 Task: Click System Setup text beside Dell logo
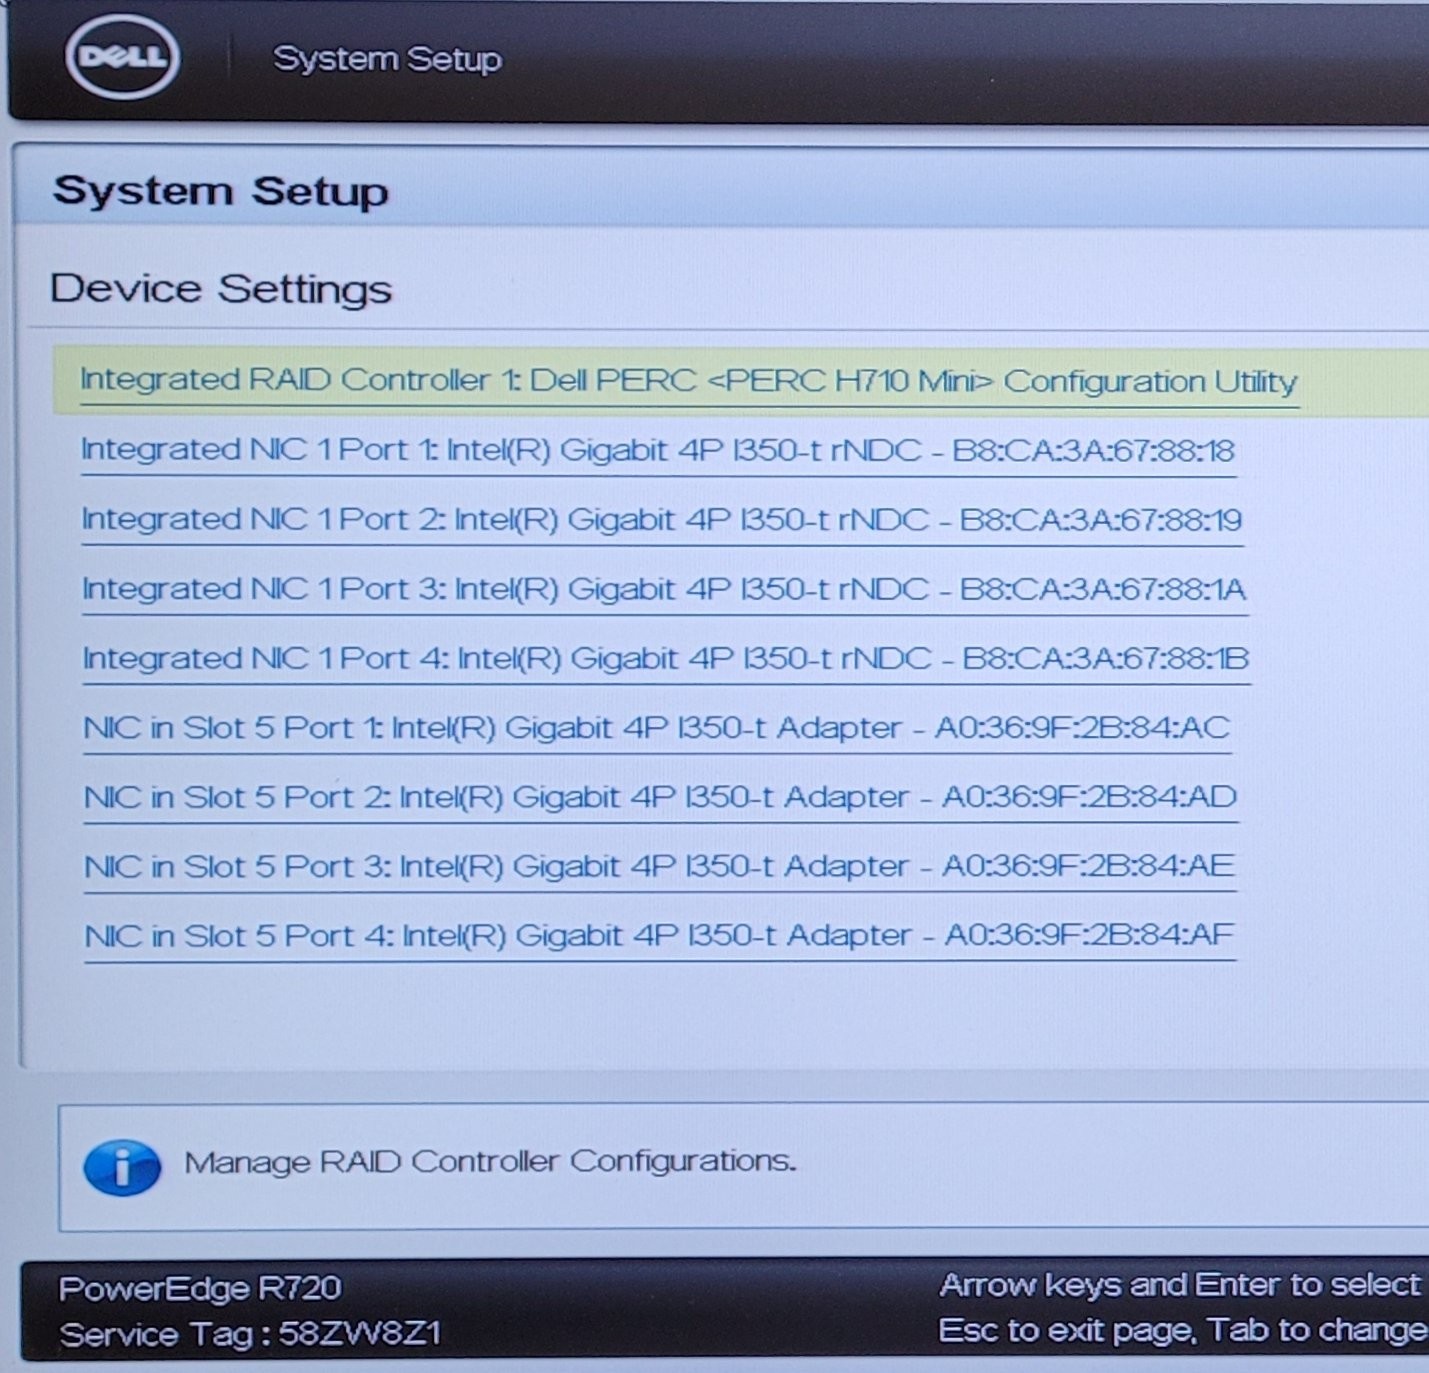point(388,59)
